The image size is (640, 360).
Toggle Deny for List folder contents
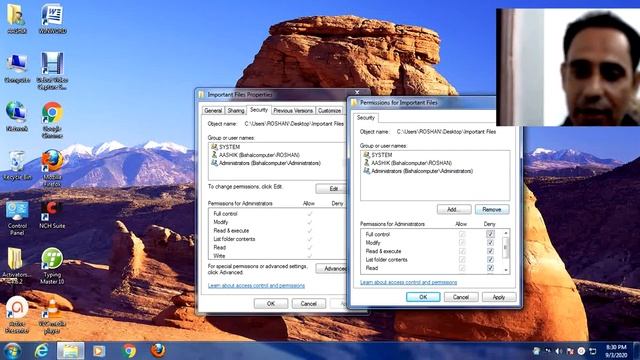click(x=490, y=260)
